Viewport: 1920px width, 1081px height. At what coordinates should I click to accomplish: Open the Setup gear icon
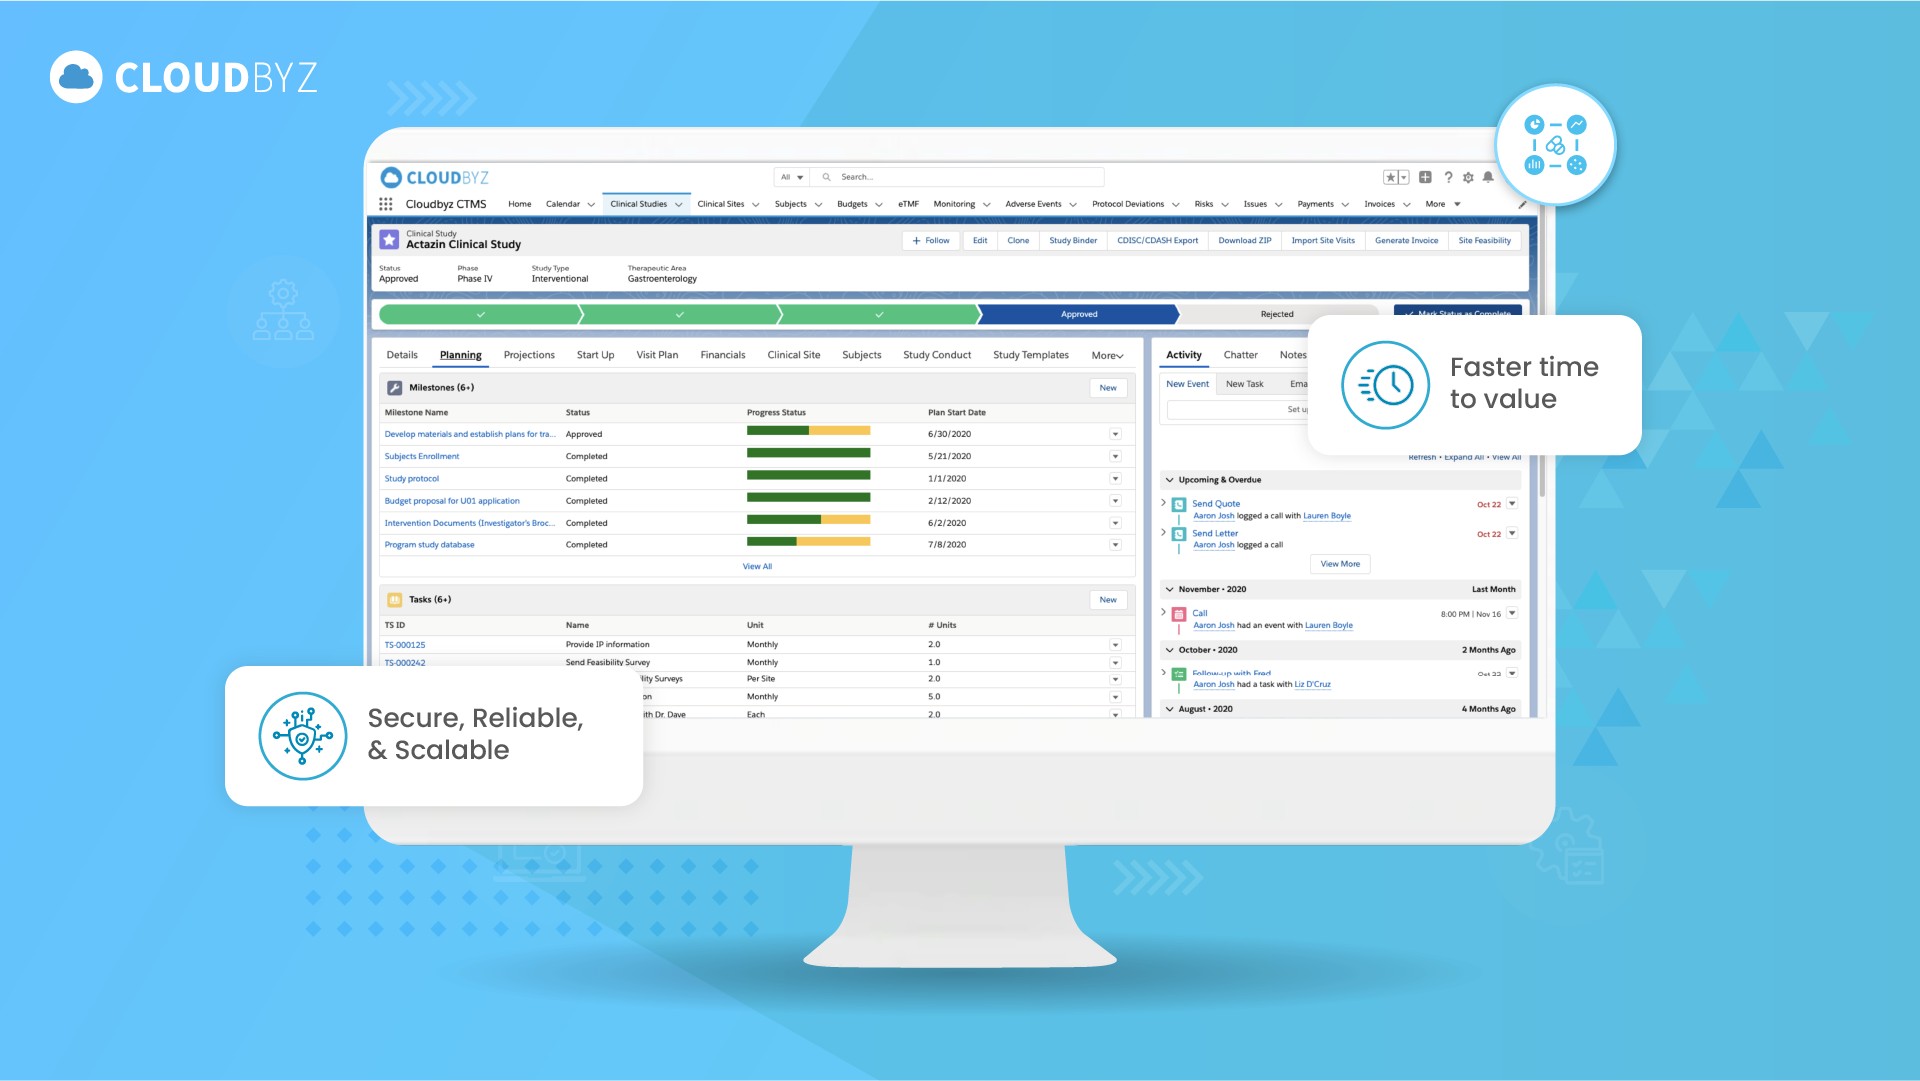point(1468,177)
